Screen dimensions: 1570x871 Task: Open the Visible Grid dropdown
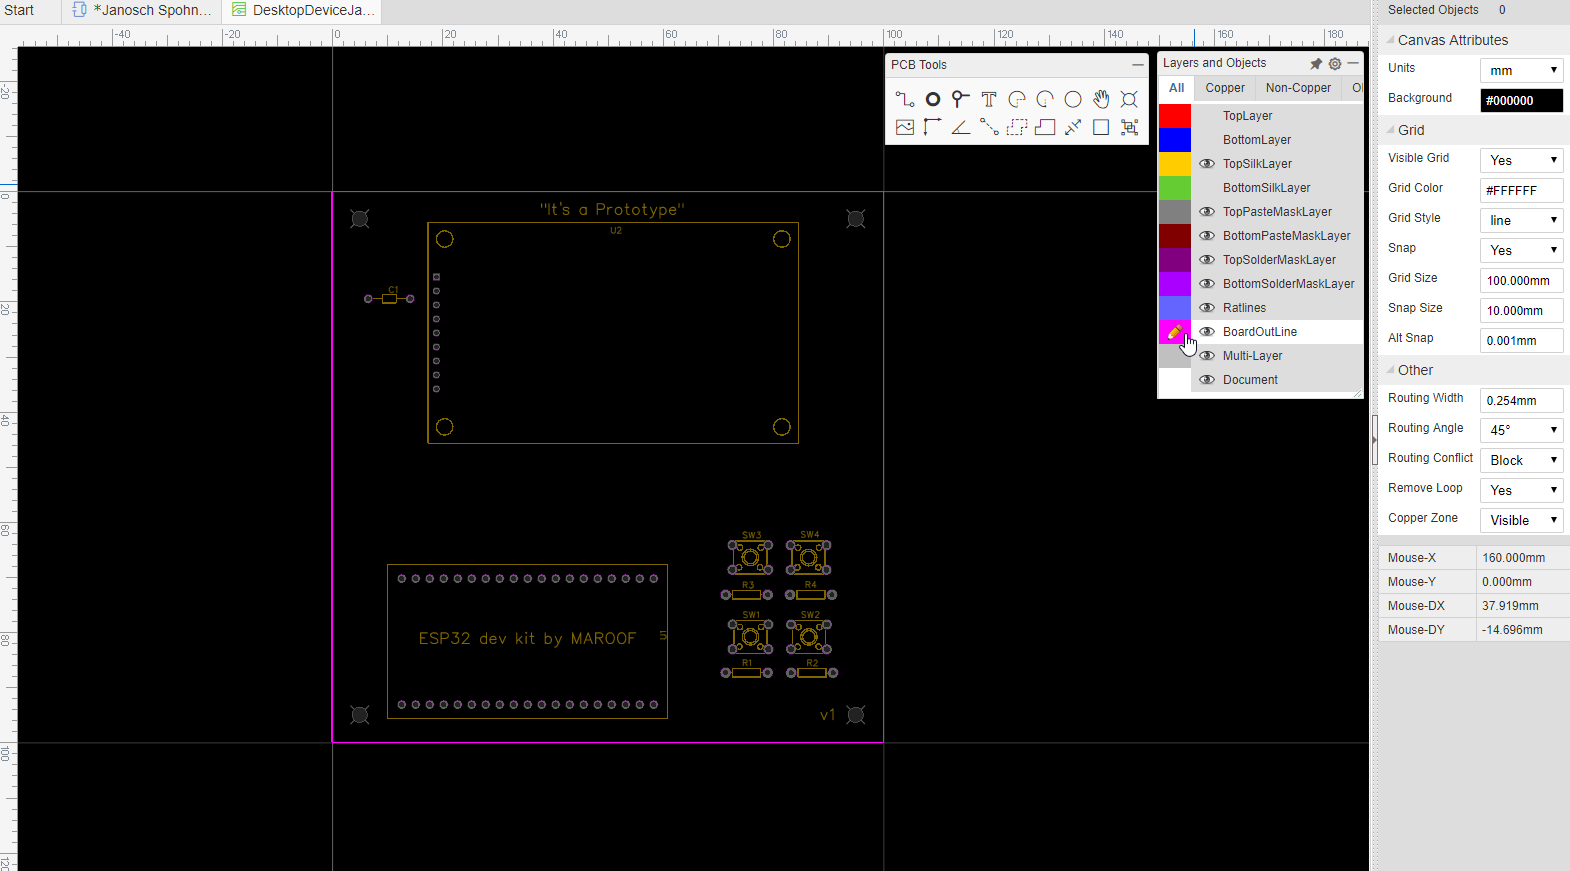coord(1521,160)
